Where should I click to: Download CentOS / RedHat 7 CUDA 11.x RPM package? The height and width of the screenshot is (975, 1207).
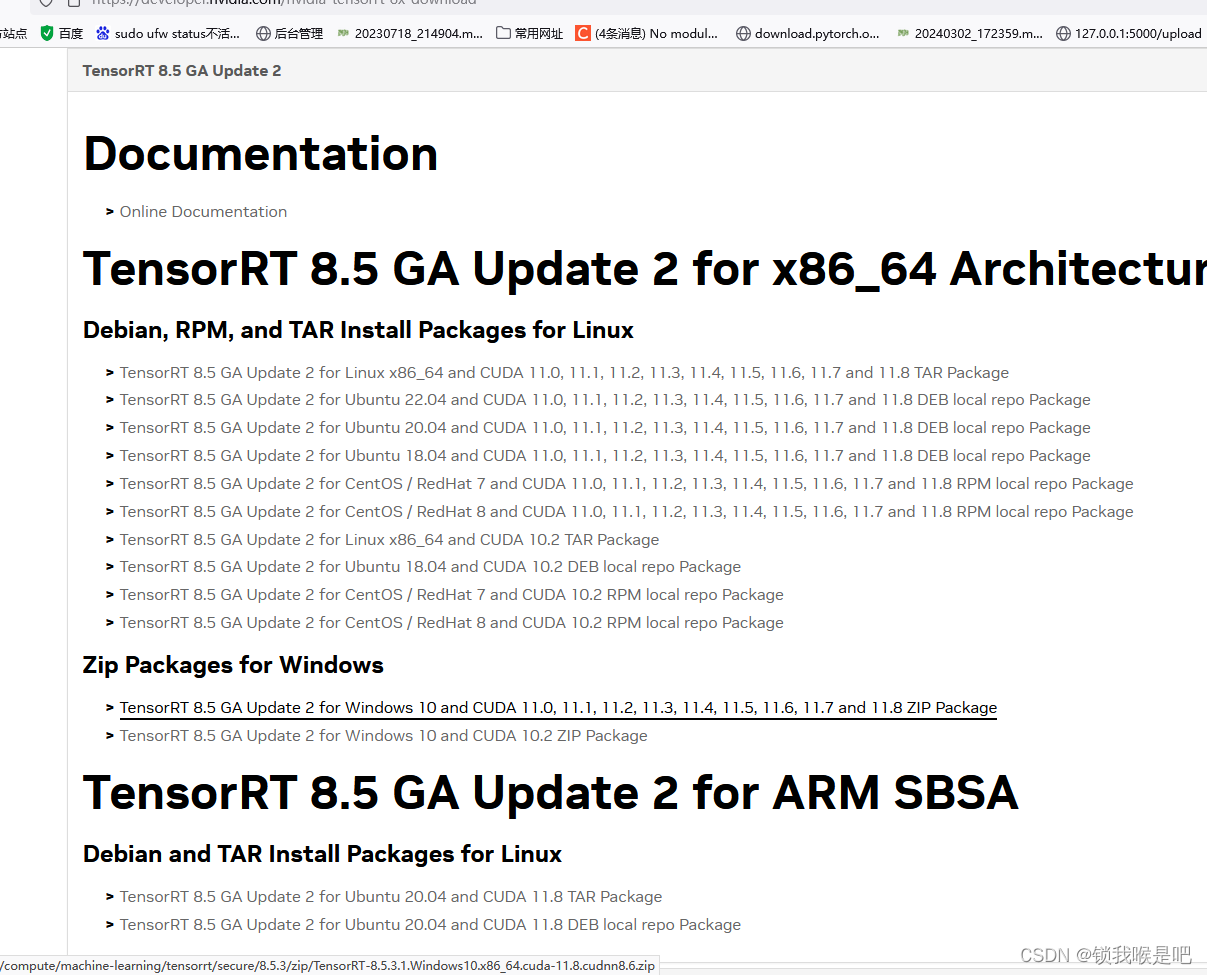click(x=627, y=484)
